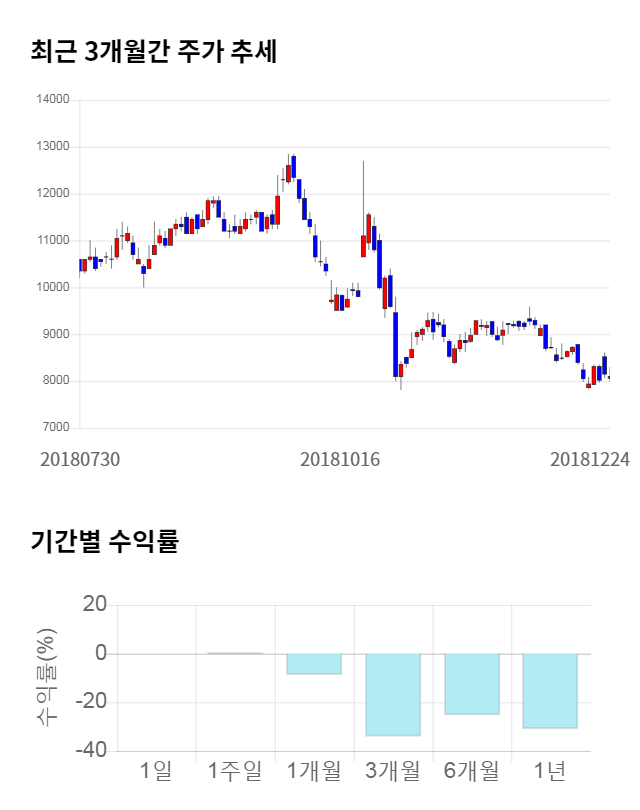Image resolution: width=640 pixels, height=810 pixels.
Task: Click the 20181224 date label
Action: pos(590,459)
